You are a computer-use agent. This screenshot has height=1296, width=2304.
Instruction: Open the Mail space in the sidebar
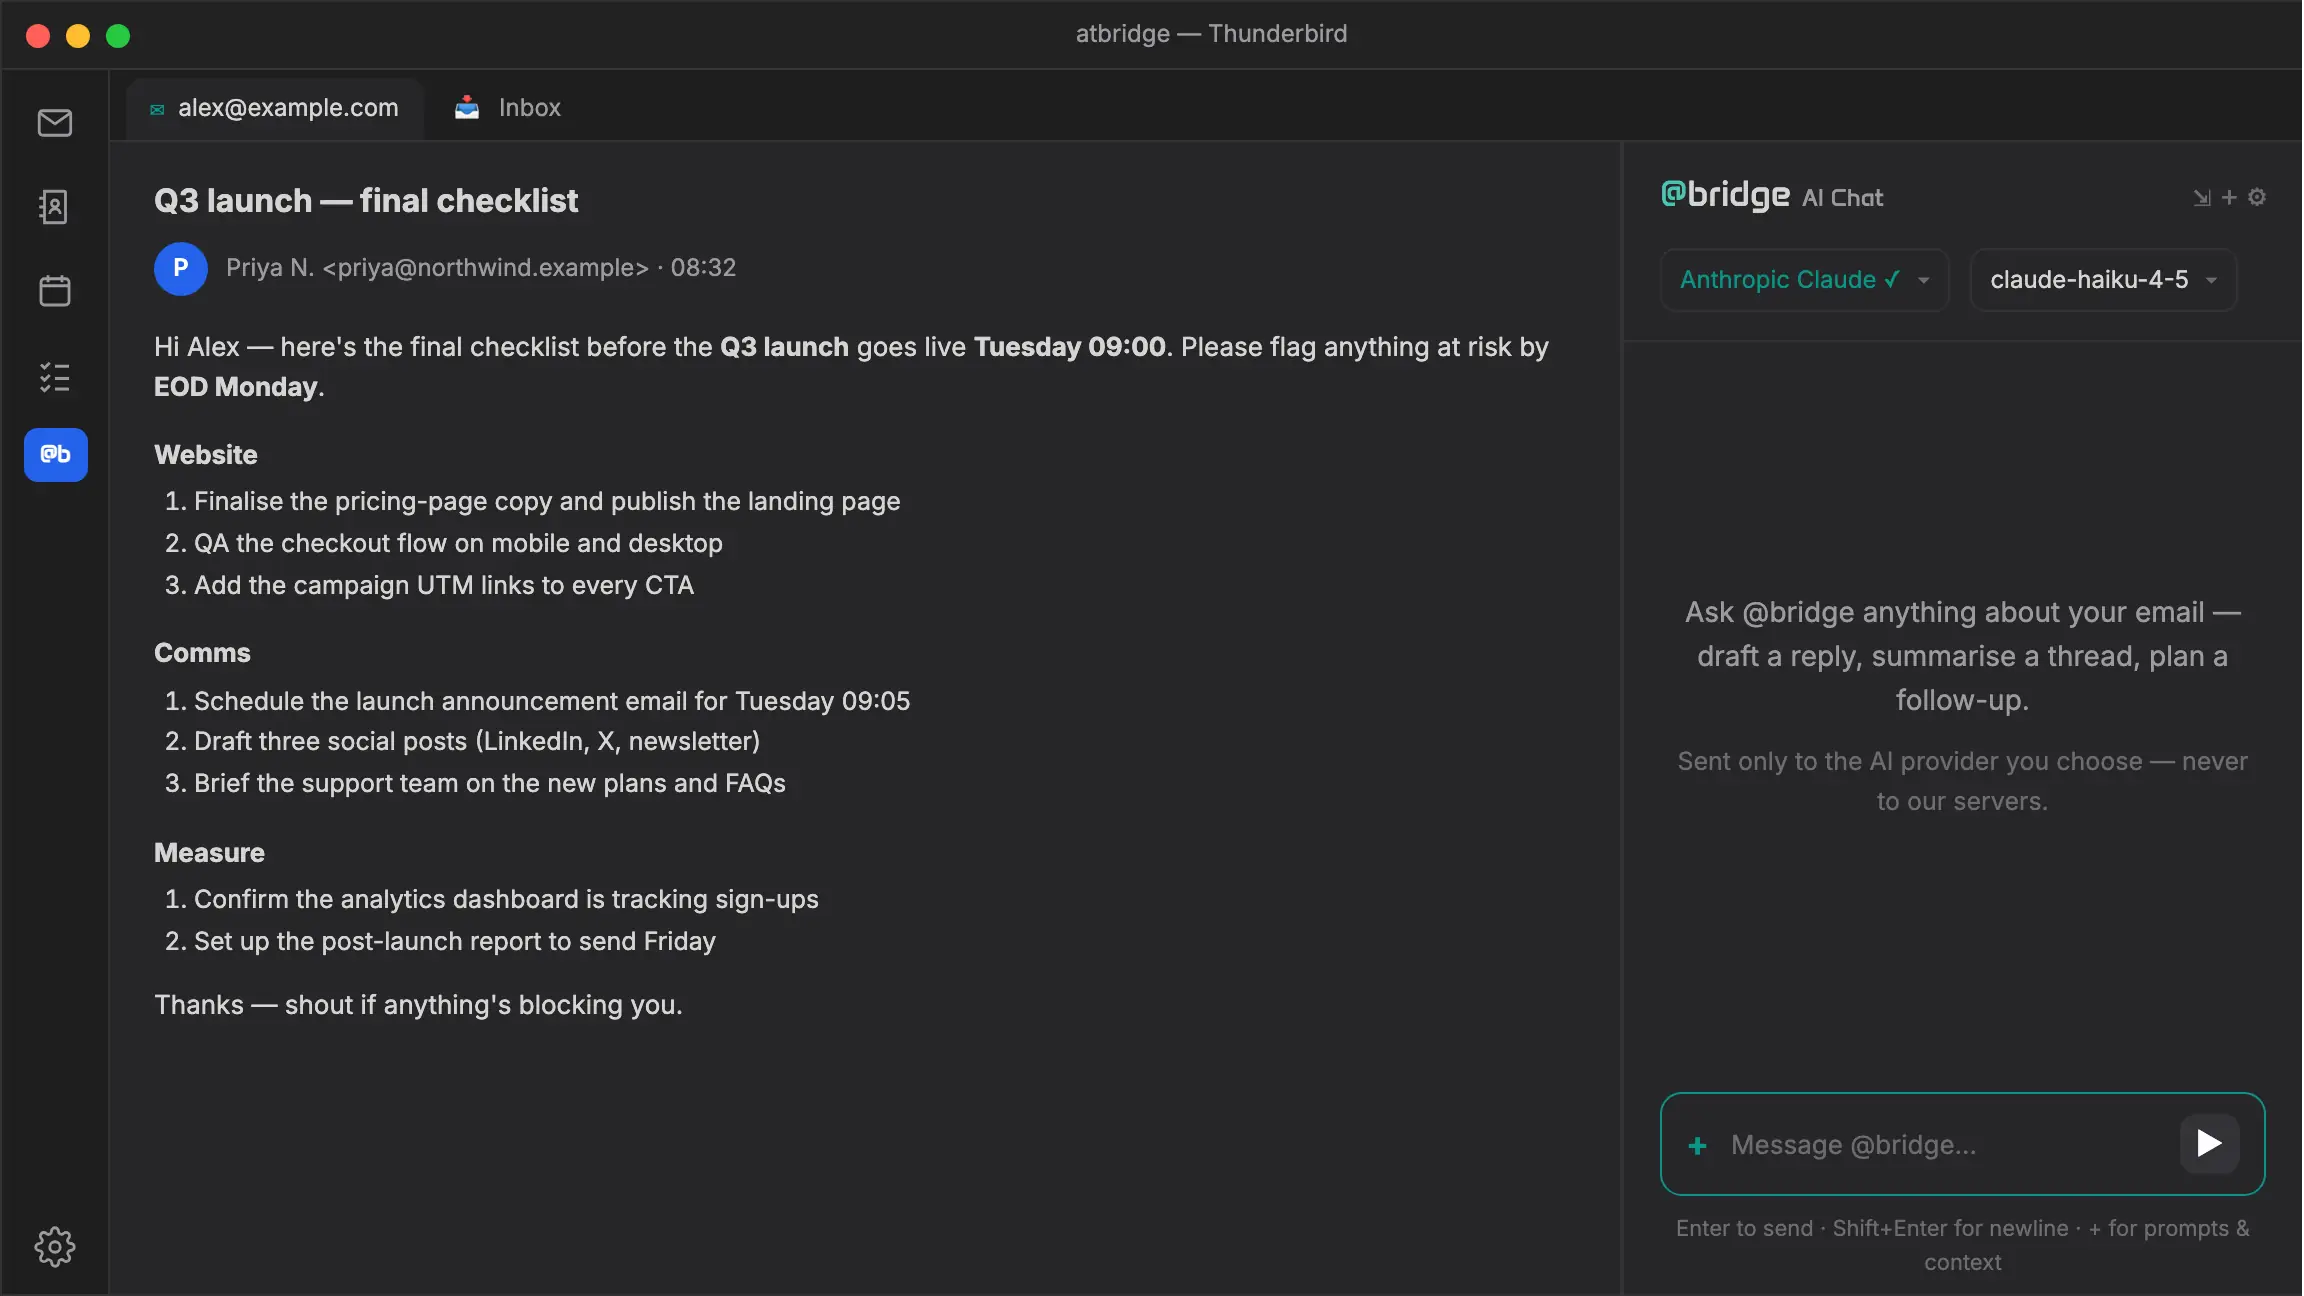point(55,123)
